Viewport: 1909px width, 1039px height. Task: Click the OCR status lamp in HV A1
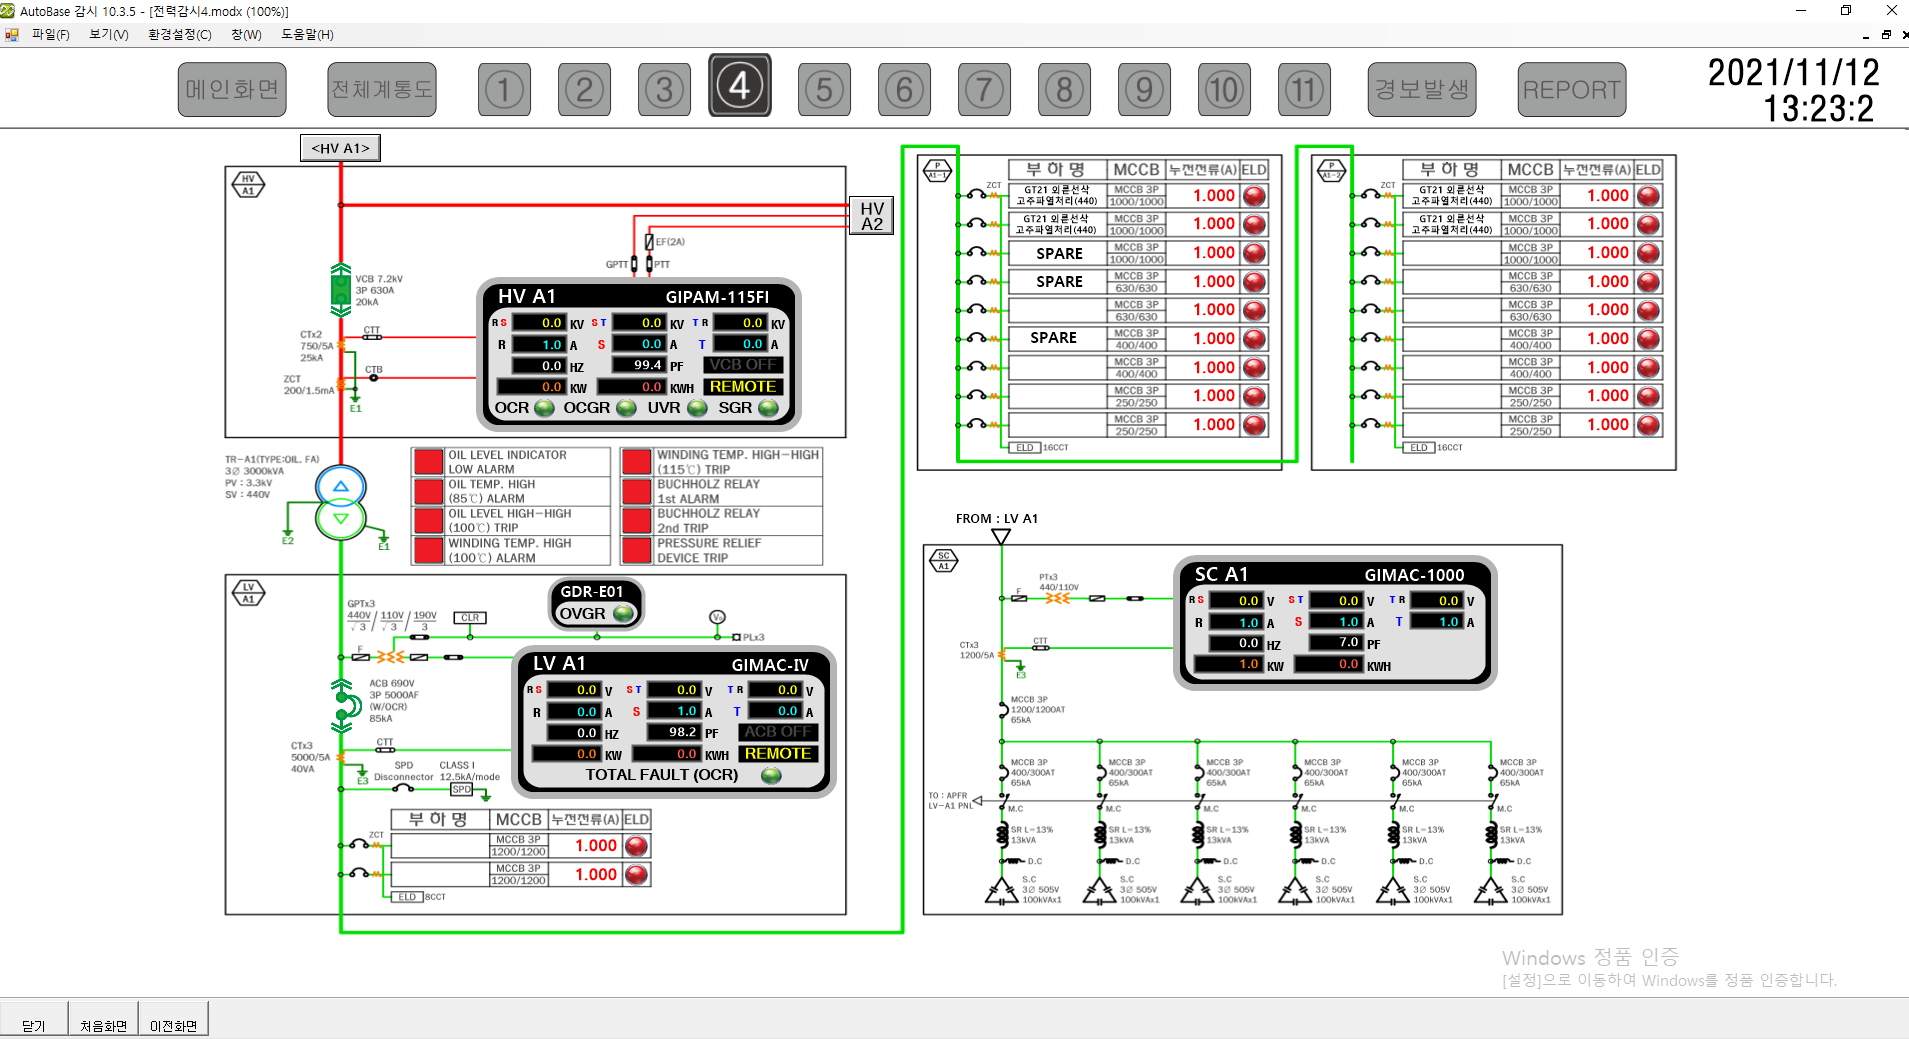tap(545, 408)
